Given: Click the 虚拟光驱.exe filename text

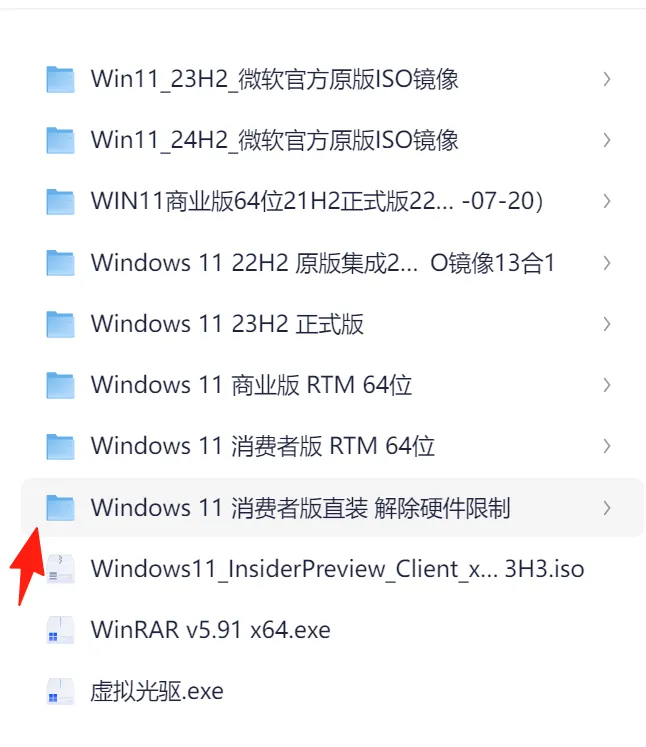Looking at the screenshot, I should [x=157, y=691].
